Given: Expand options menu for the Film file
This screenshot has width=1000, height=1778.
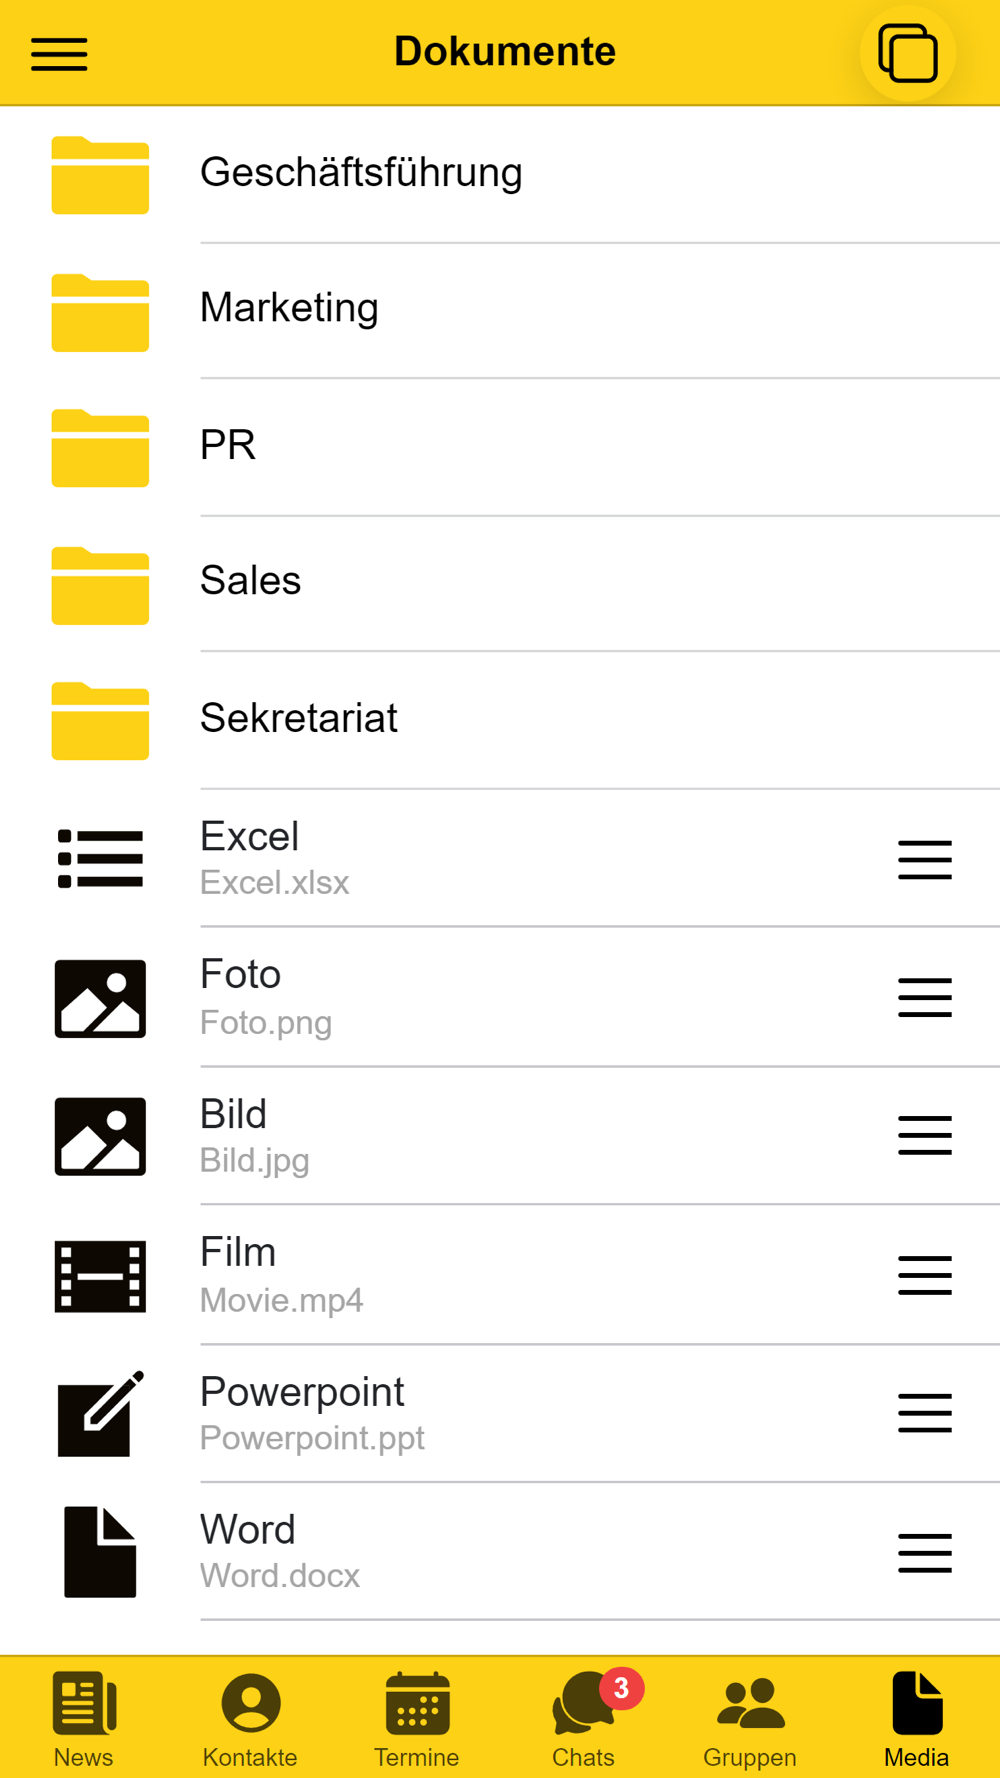Looking at the screenshot, I should (924, 1275).
